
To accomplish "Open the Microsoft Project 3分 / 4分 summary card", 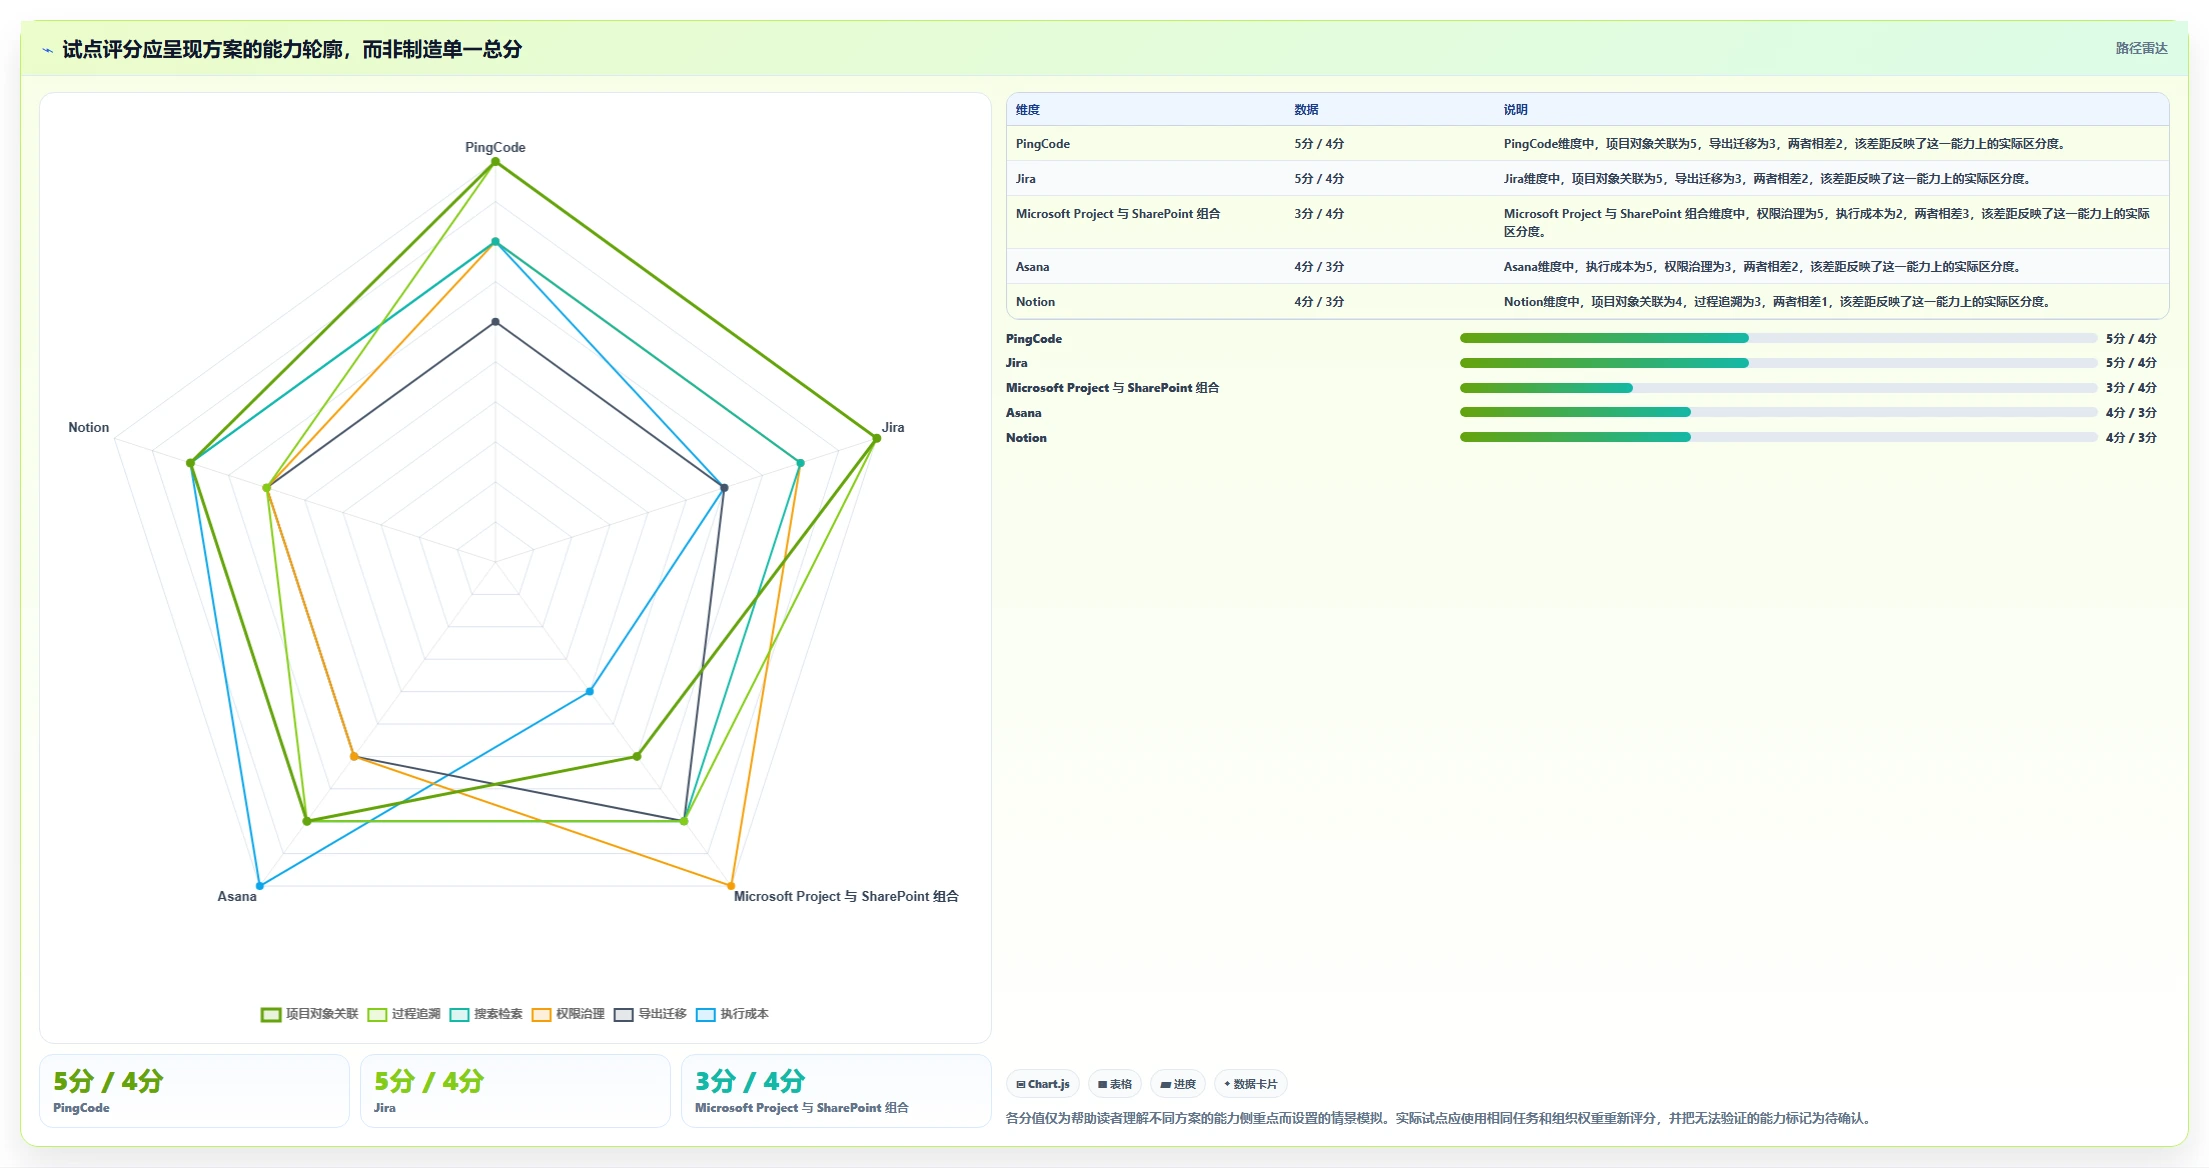I will coord(836,1091).
